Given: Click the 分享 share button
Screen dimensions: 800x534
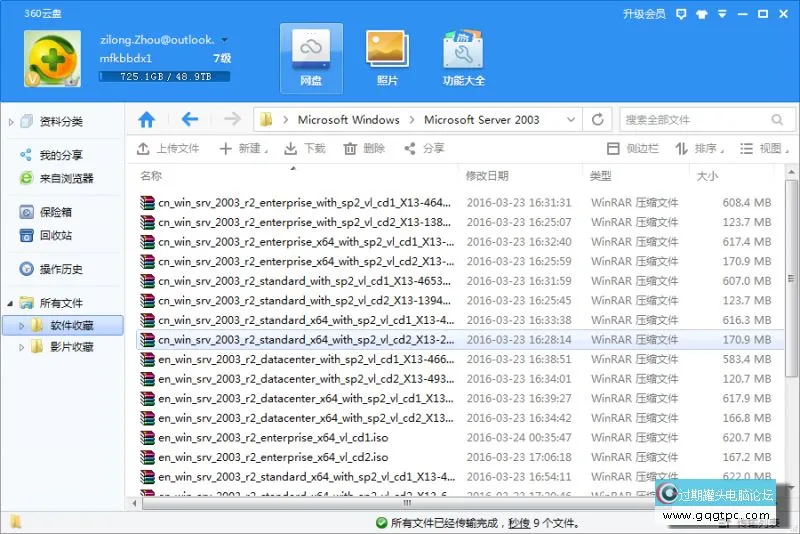Looking at the screenshot, I should click(424, 148).
